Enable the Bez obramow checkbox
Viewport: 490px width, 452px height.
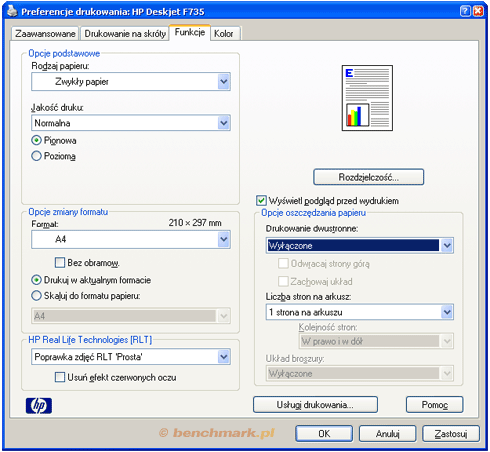click(x=60, y=263)
